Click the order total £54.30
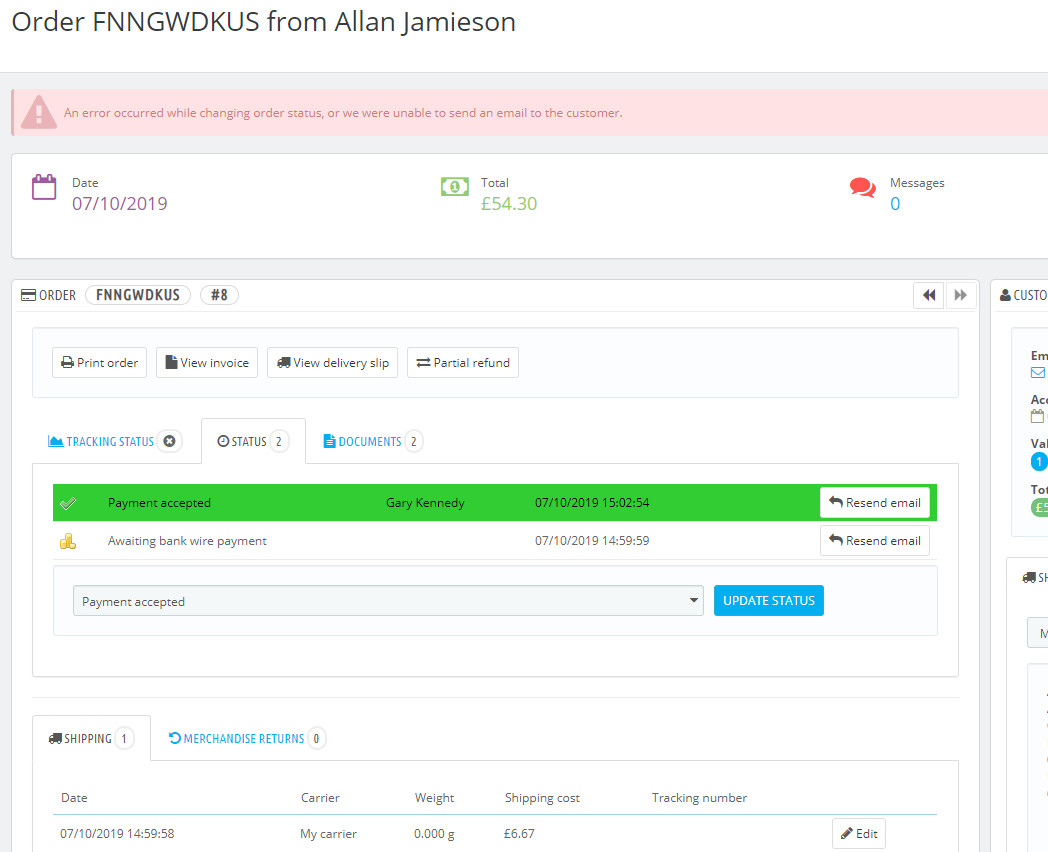 [x=509, y=204]
